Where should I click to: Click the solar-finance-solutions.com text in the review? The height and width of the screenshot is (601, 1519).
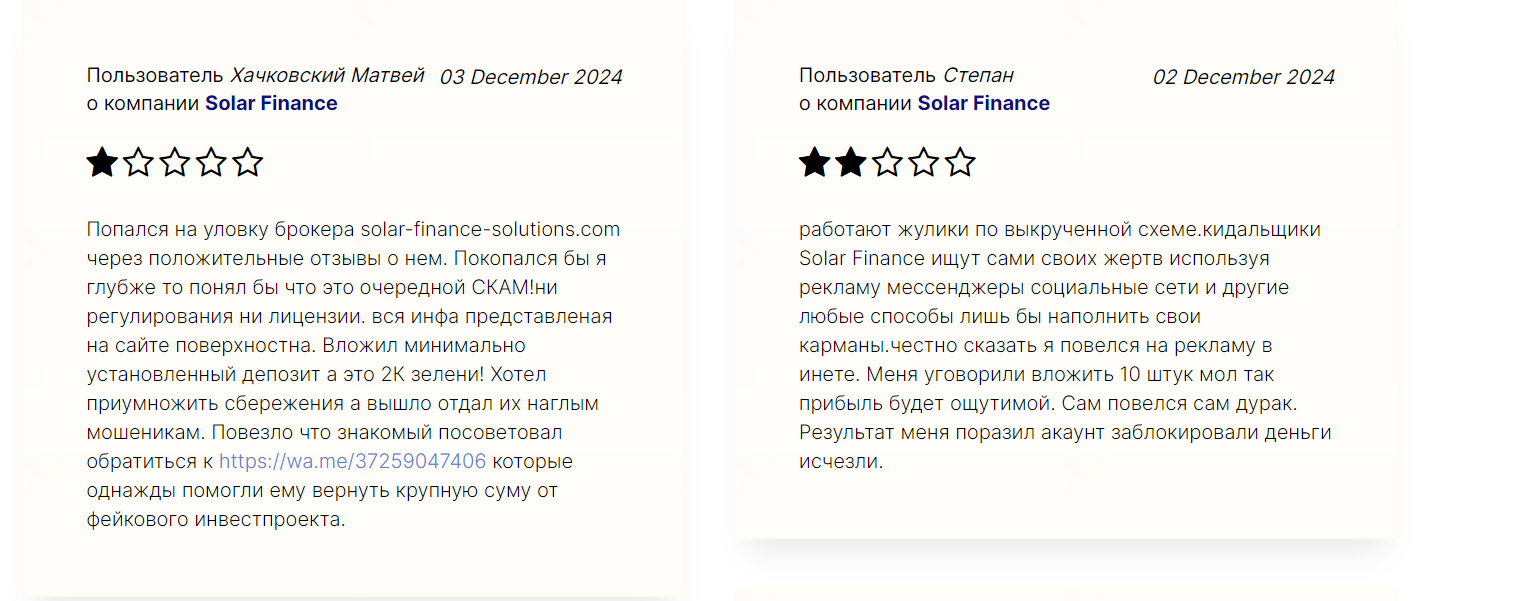click(490, 229)
